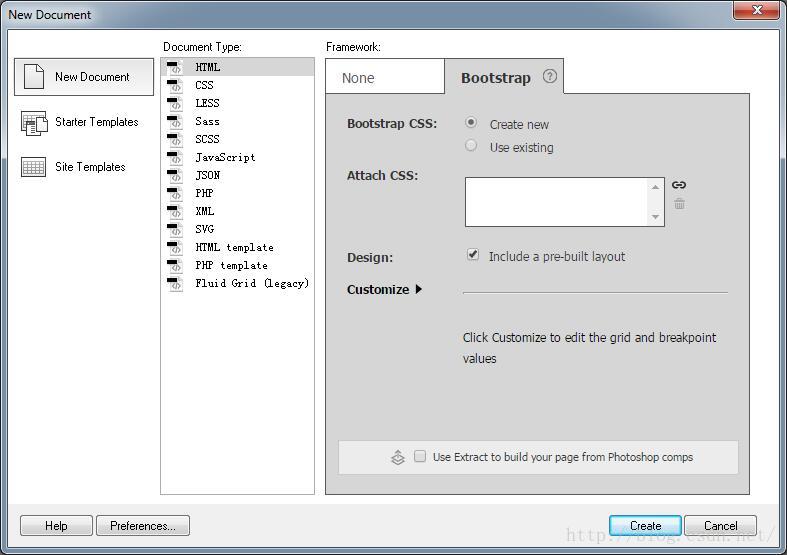787x555 pixels.
Task: Click the HTML template file icon
Action: point(175,248)
